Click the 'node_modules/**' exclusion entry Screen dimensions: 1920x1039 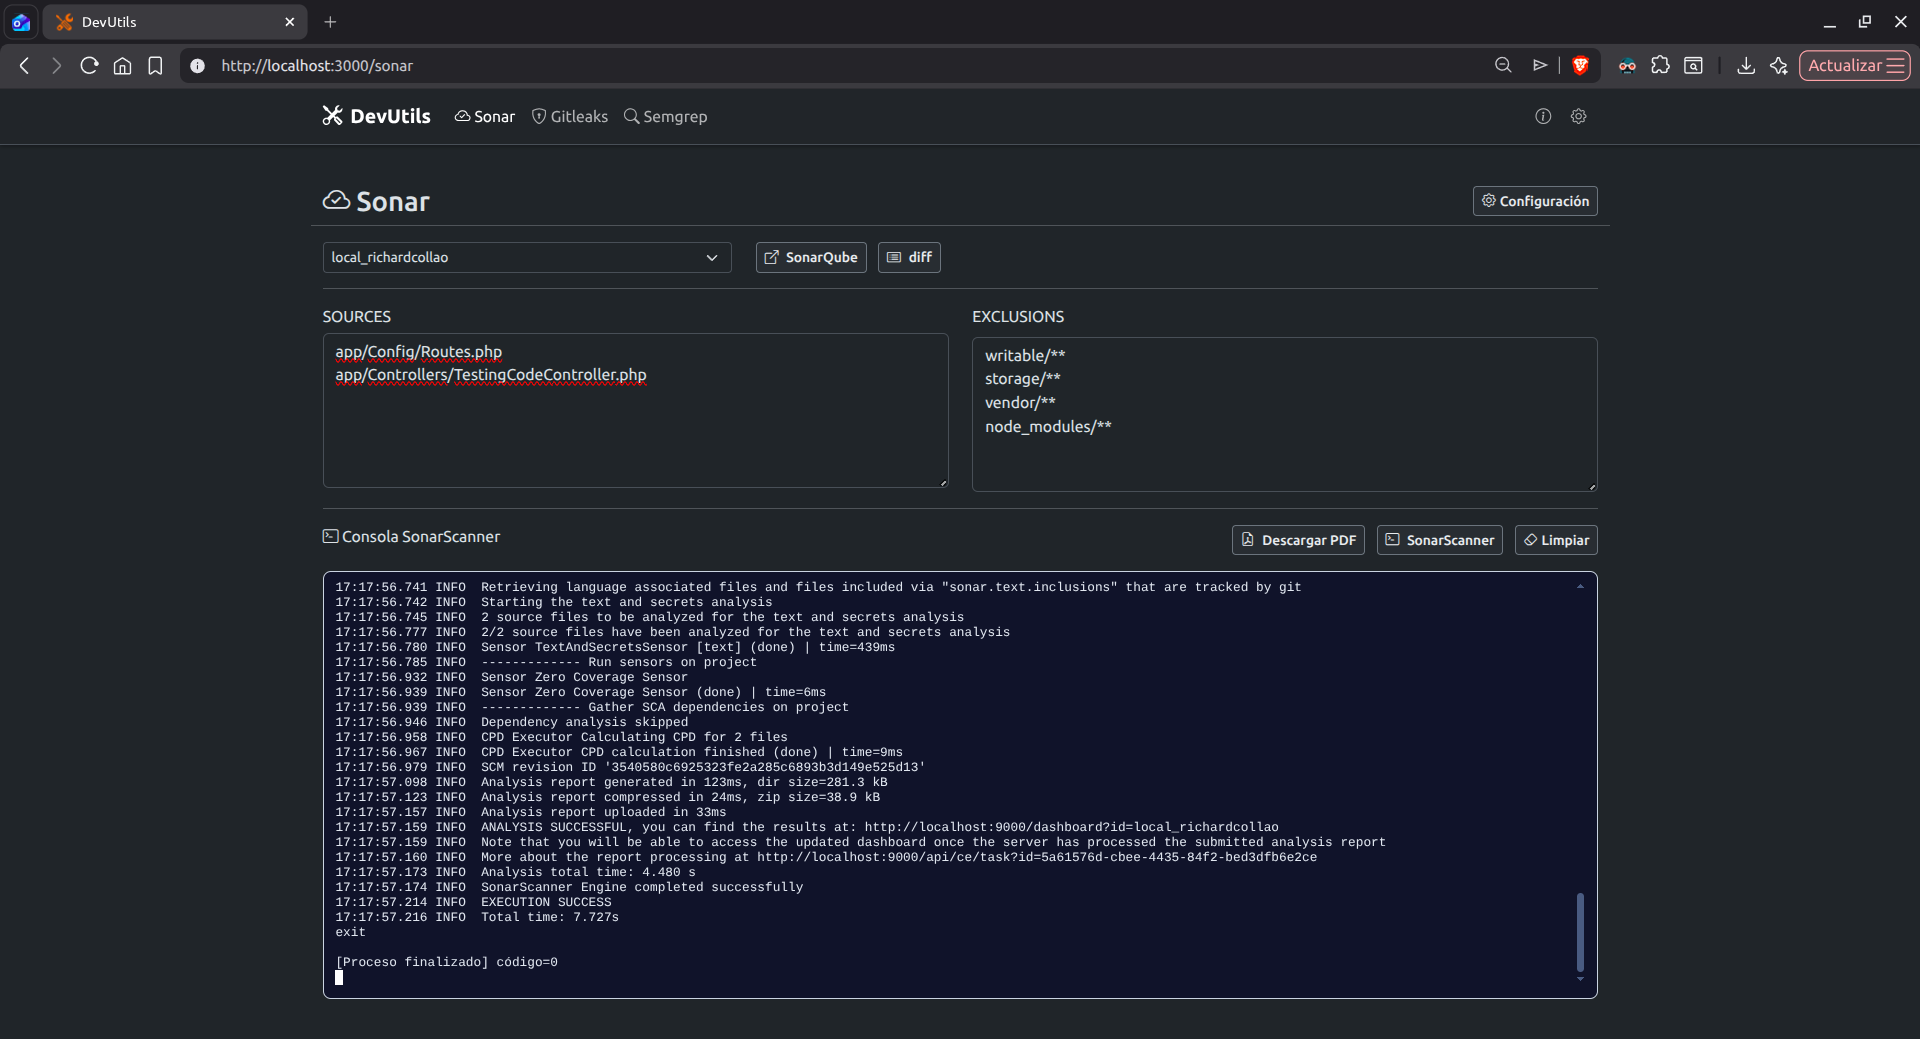click(x=1048, y=426)
